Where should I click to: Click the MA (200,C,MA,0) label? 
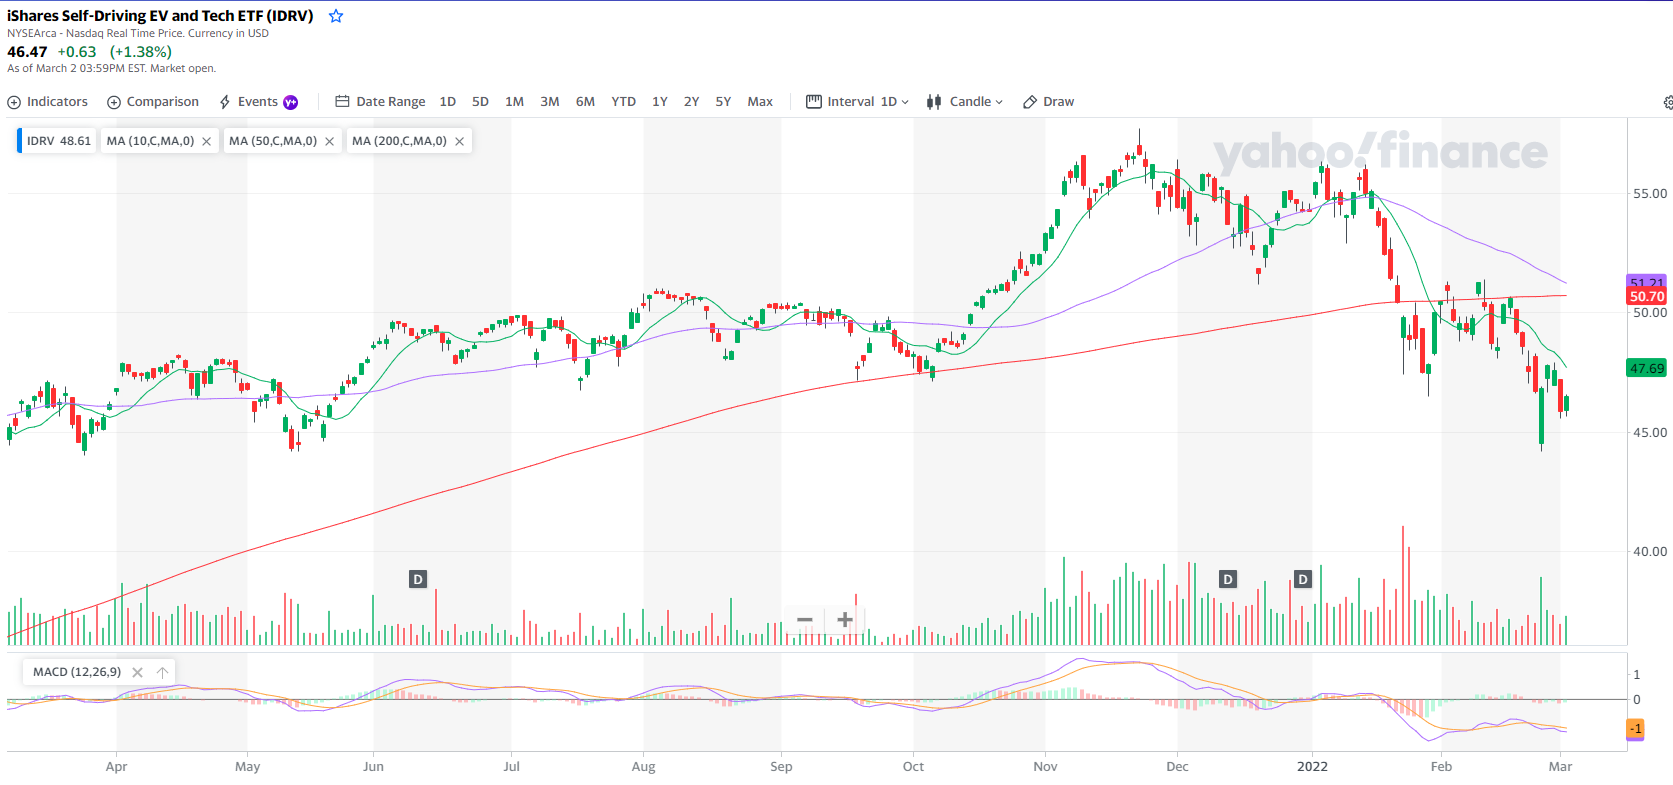[x=399, y=141]
